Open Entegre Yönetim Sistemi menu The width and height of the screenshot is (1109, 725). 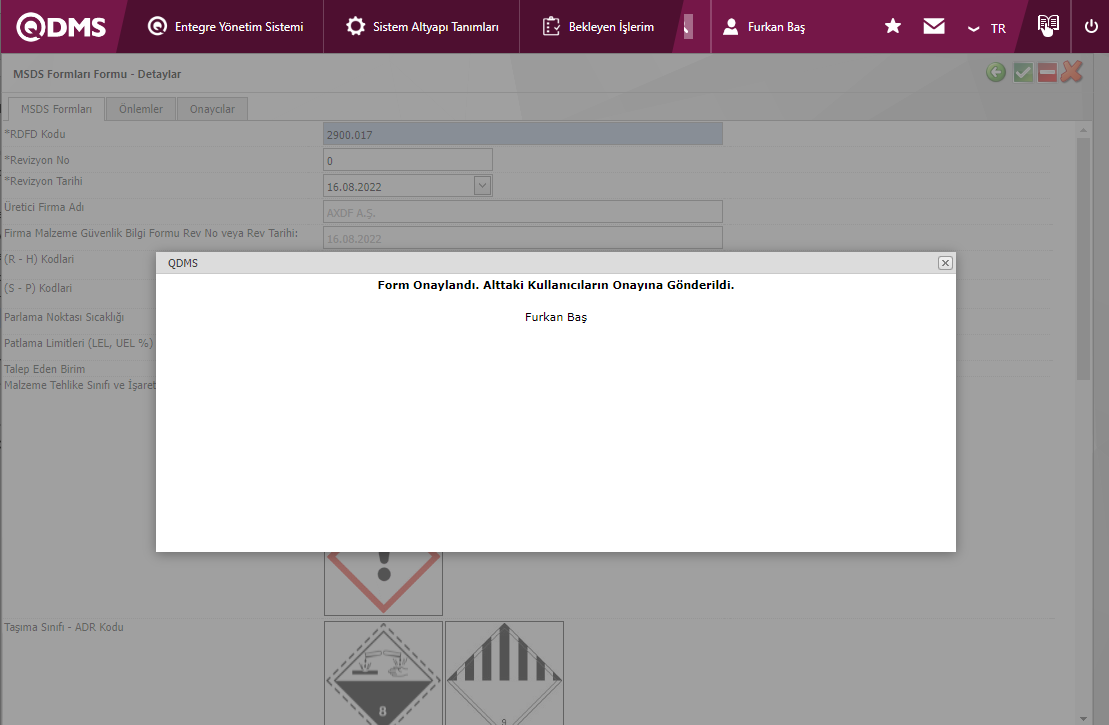click(x=226, y=27)
